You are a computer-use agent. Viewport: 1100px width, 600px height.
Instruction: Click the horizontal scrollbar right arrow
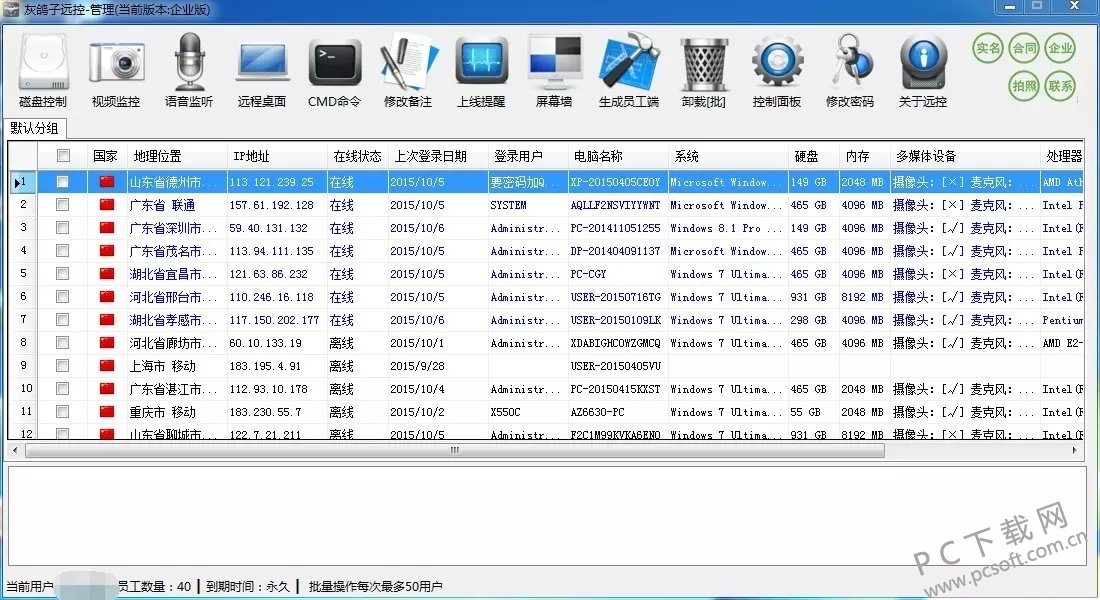1077,450
